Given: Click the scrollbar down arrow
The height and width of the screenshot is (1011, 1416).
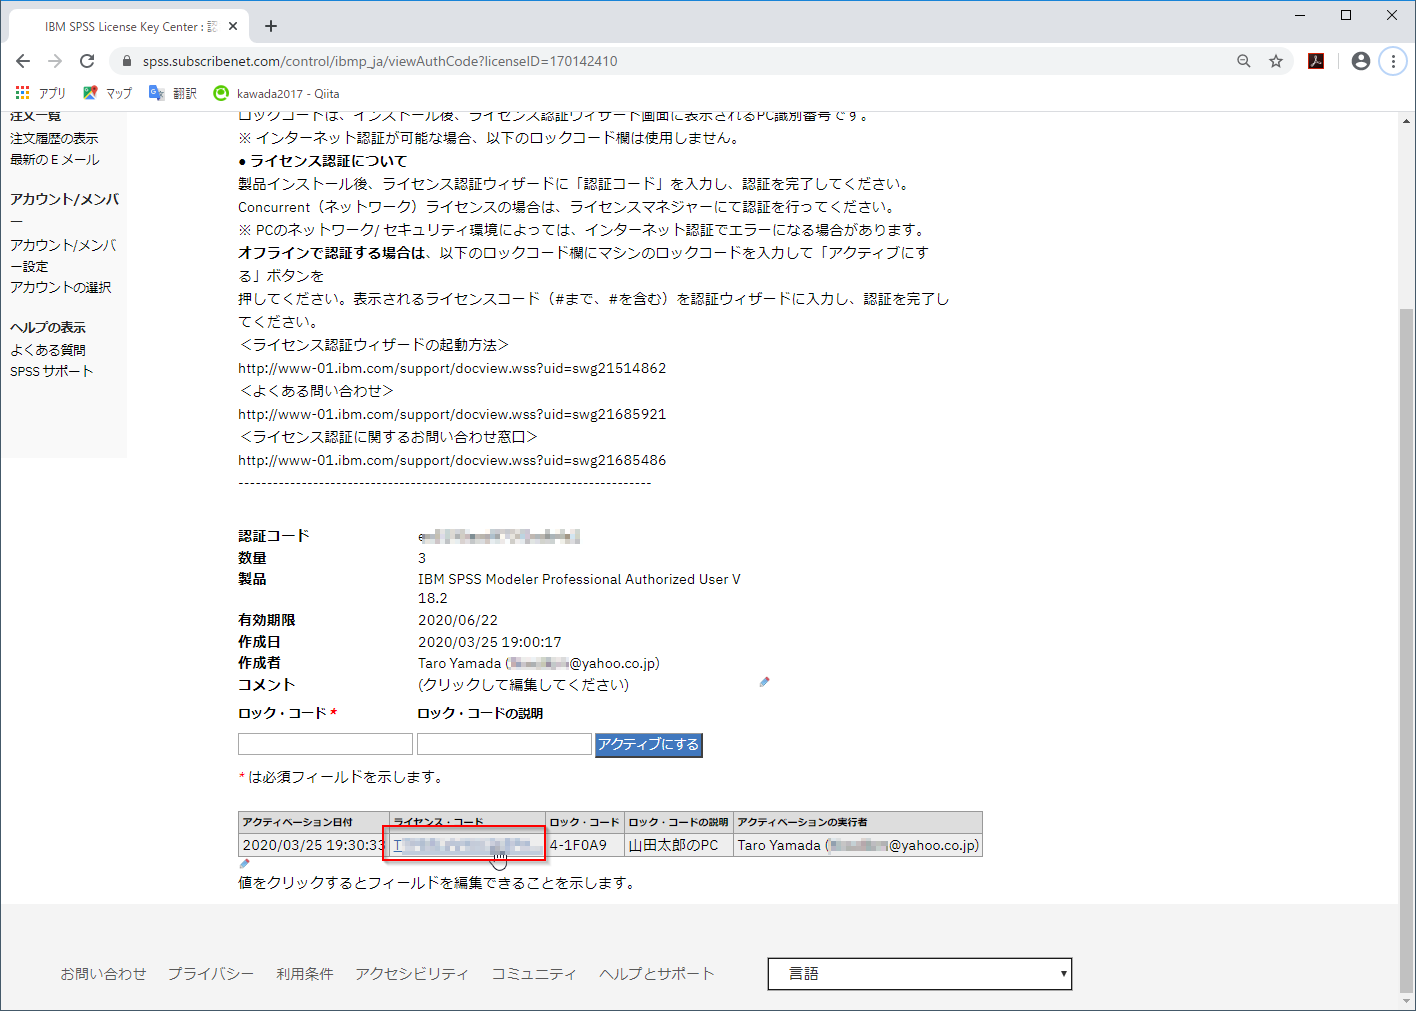Looking at the screenshot, I should (x=1407, y=1001).
